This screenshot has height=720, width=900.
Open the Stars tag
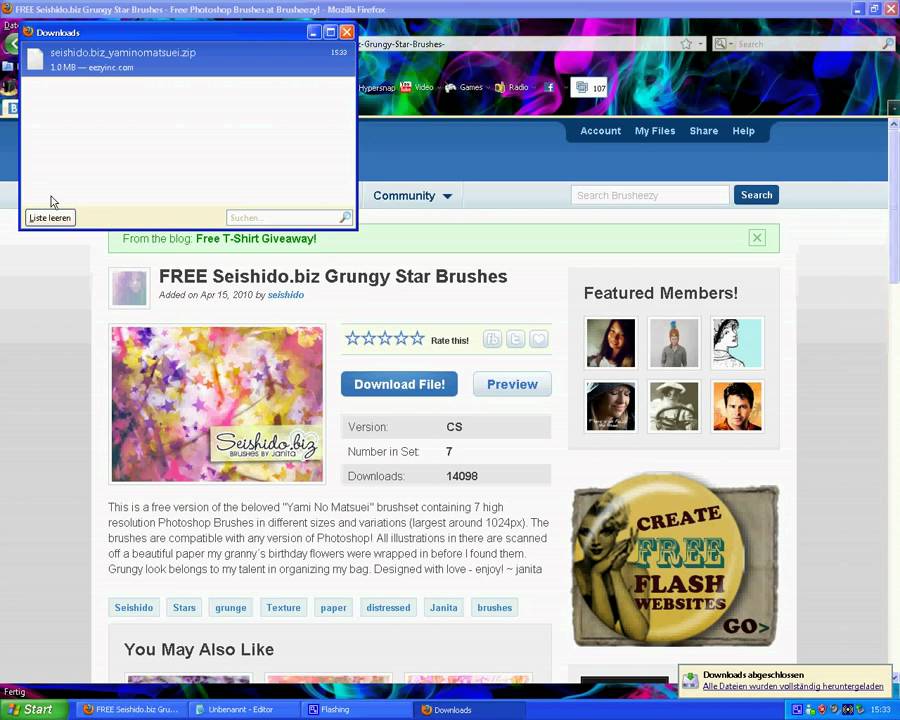point(184,607)
